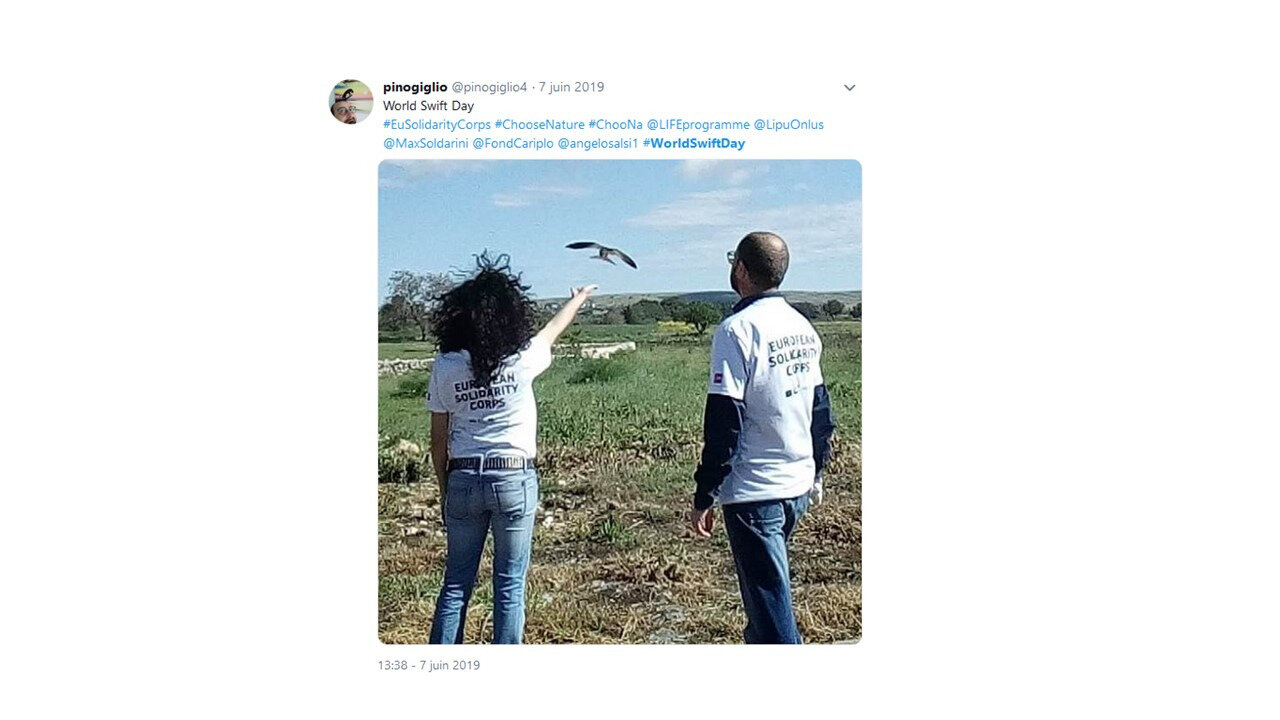The image size is (1280, 720).
Task: Click the flying swift in the photo
Action: [x=601, y=254]
